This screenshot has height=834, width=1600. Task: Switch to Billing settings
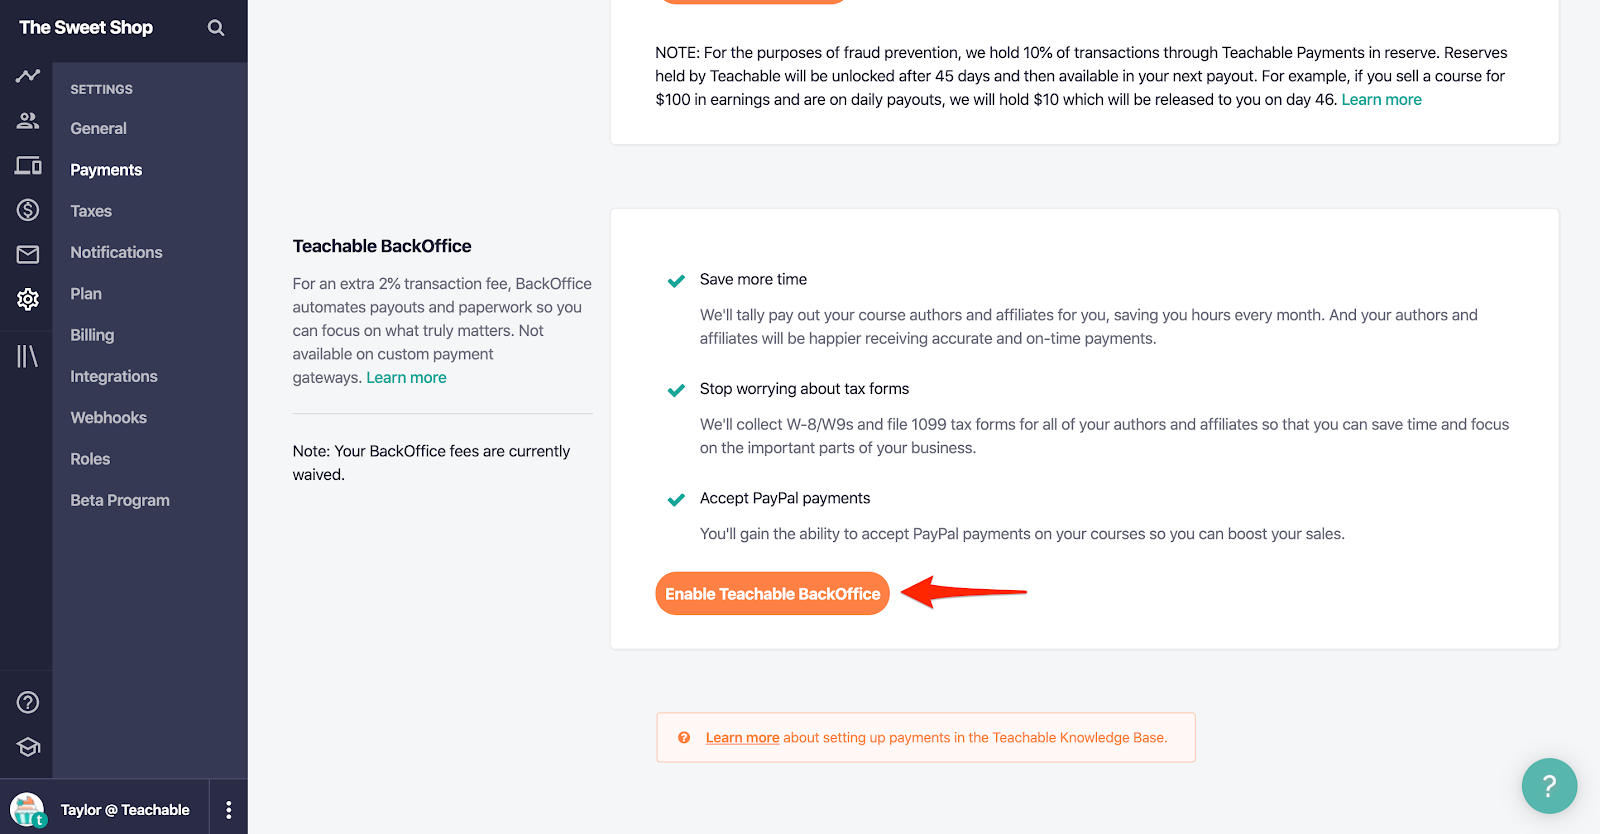(x=91, y=334)
